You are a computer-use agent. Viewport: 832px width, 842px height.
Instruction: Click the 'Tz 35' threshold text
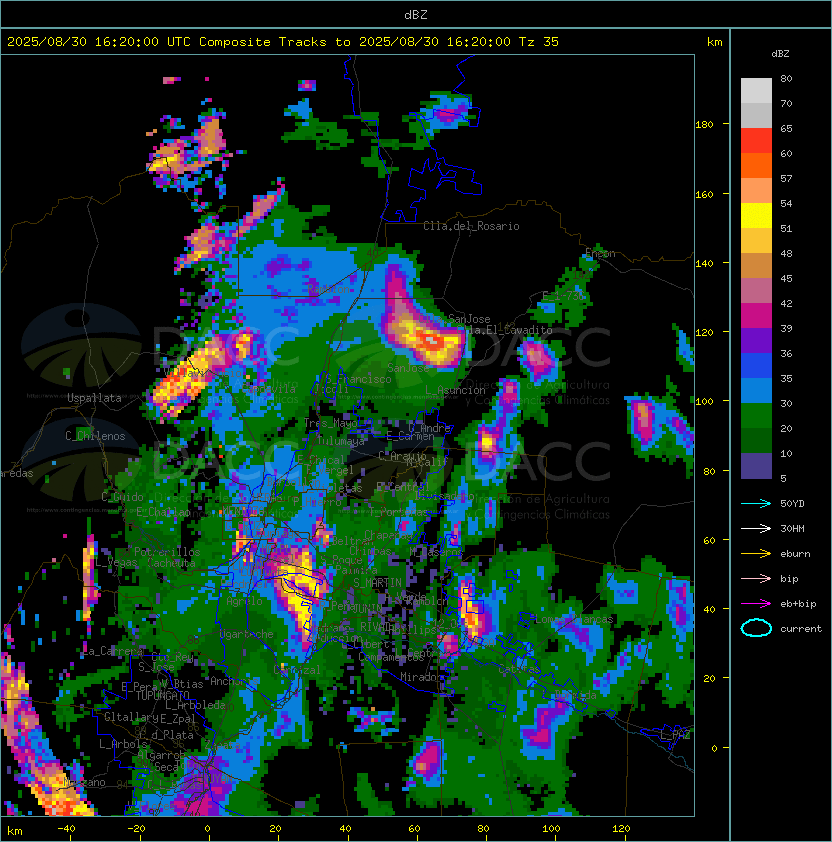click(x=539, y=42)
